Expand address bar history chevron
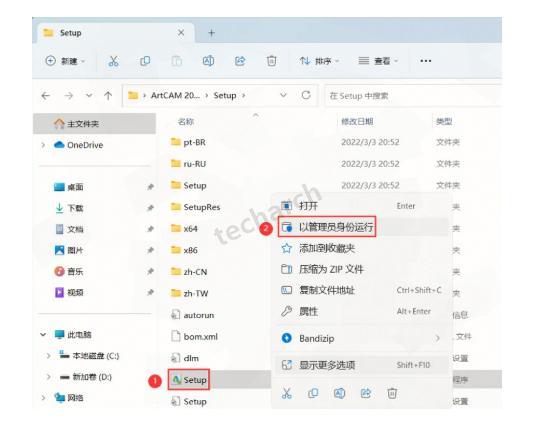 (283, 95)
